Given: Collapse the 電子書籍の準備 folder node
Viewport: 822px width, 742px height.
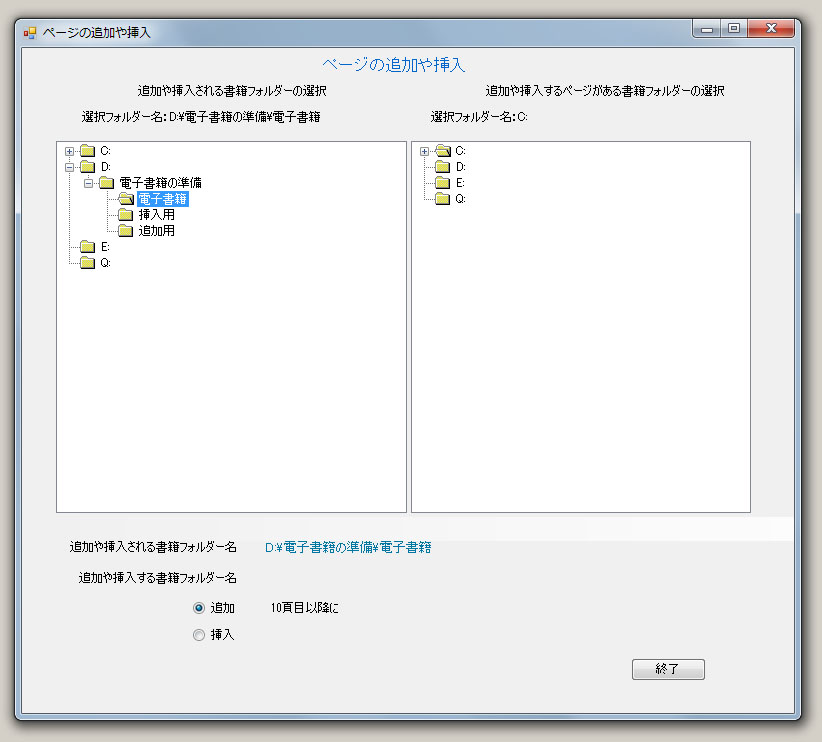Looking at the screenshot, I should point(88,183).
